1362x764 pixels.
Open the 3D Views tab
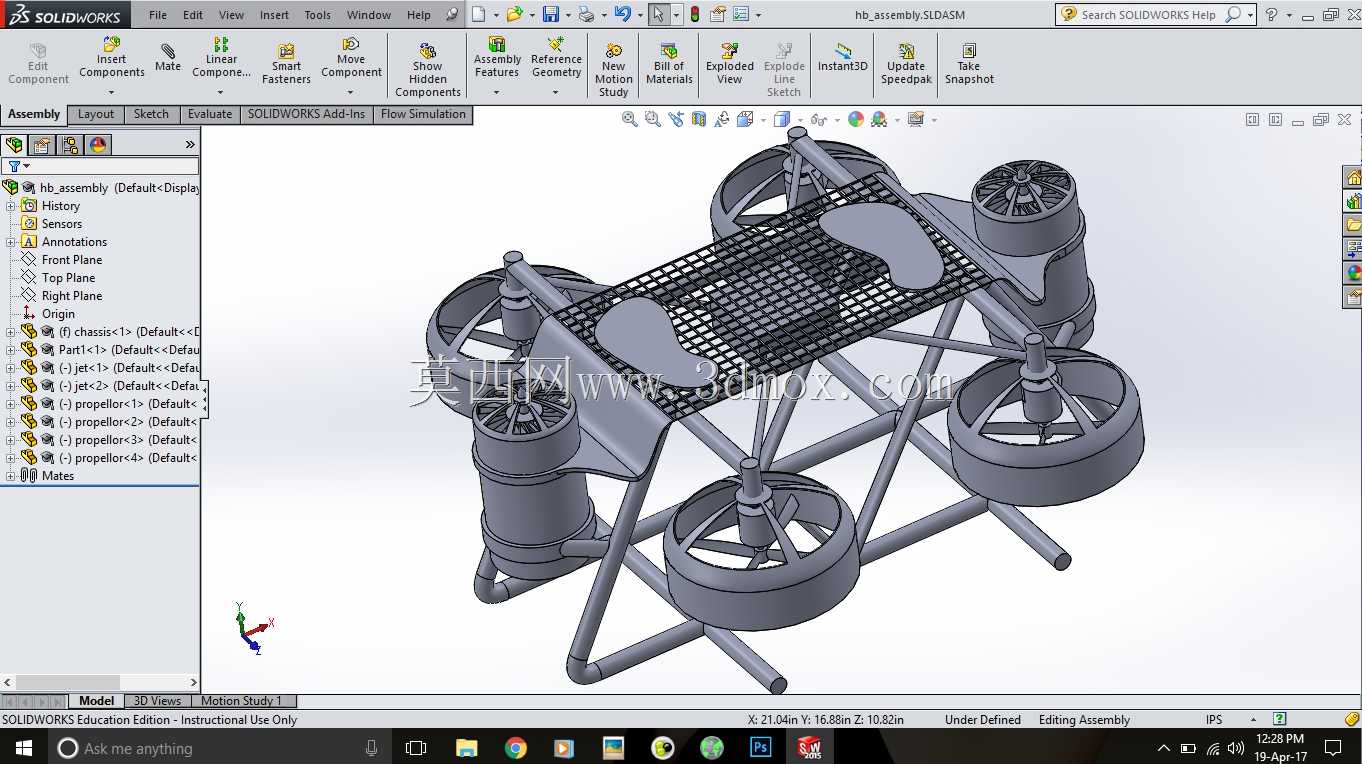tap(158, 701)
